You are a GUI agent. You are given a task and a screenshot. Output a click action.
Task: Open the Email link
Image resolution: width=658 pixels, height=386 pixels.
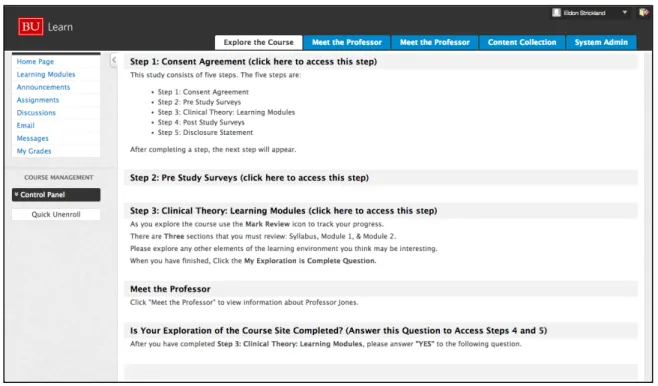click(x=26, y=125)
